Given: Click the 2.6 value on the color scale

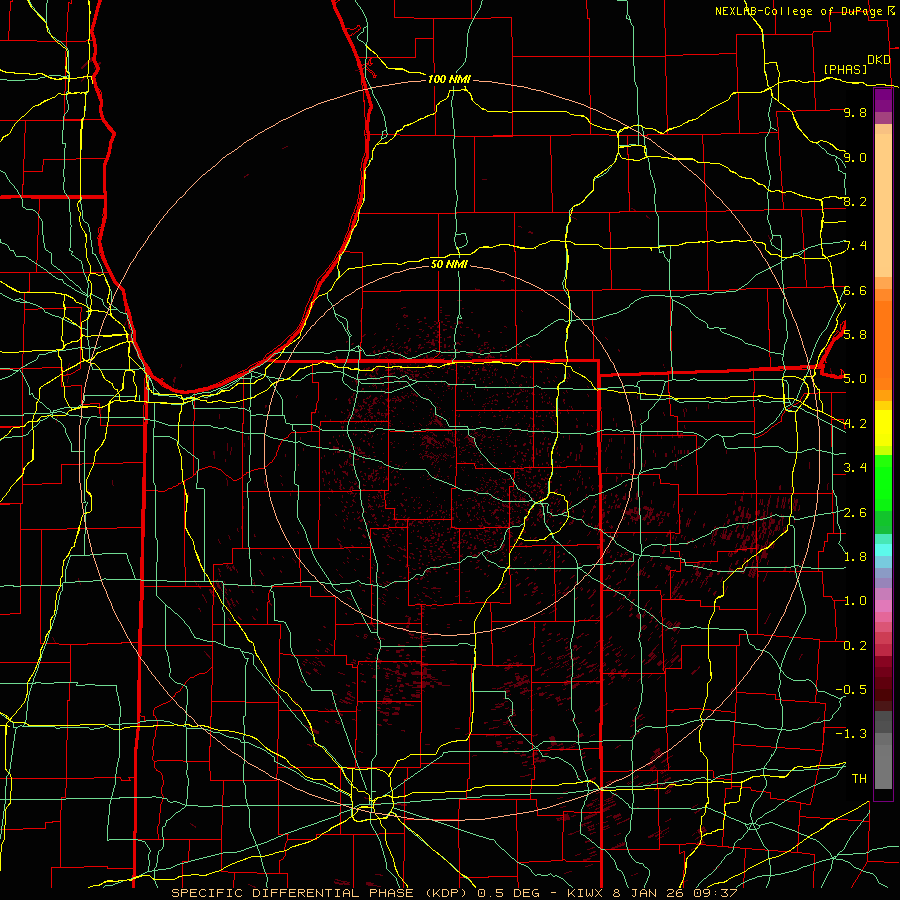Looking at the screenshot, I should (x=855, y=512).
